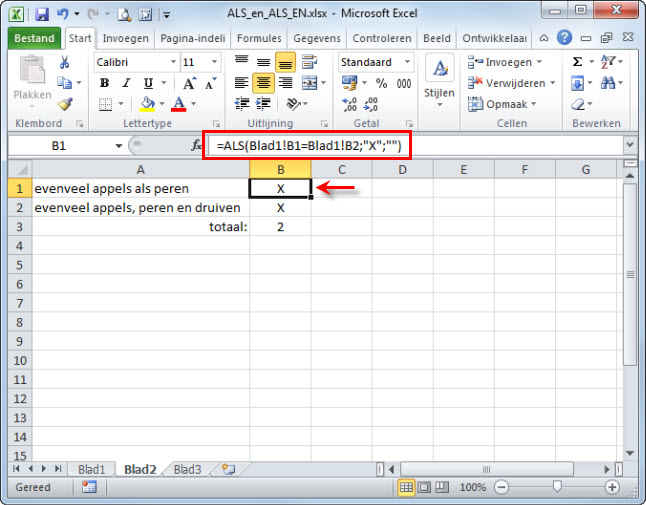Viewport: 646px width, 505px height.
Task: Select the Page Layout view button
Action: click(x=424, y=488)
